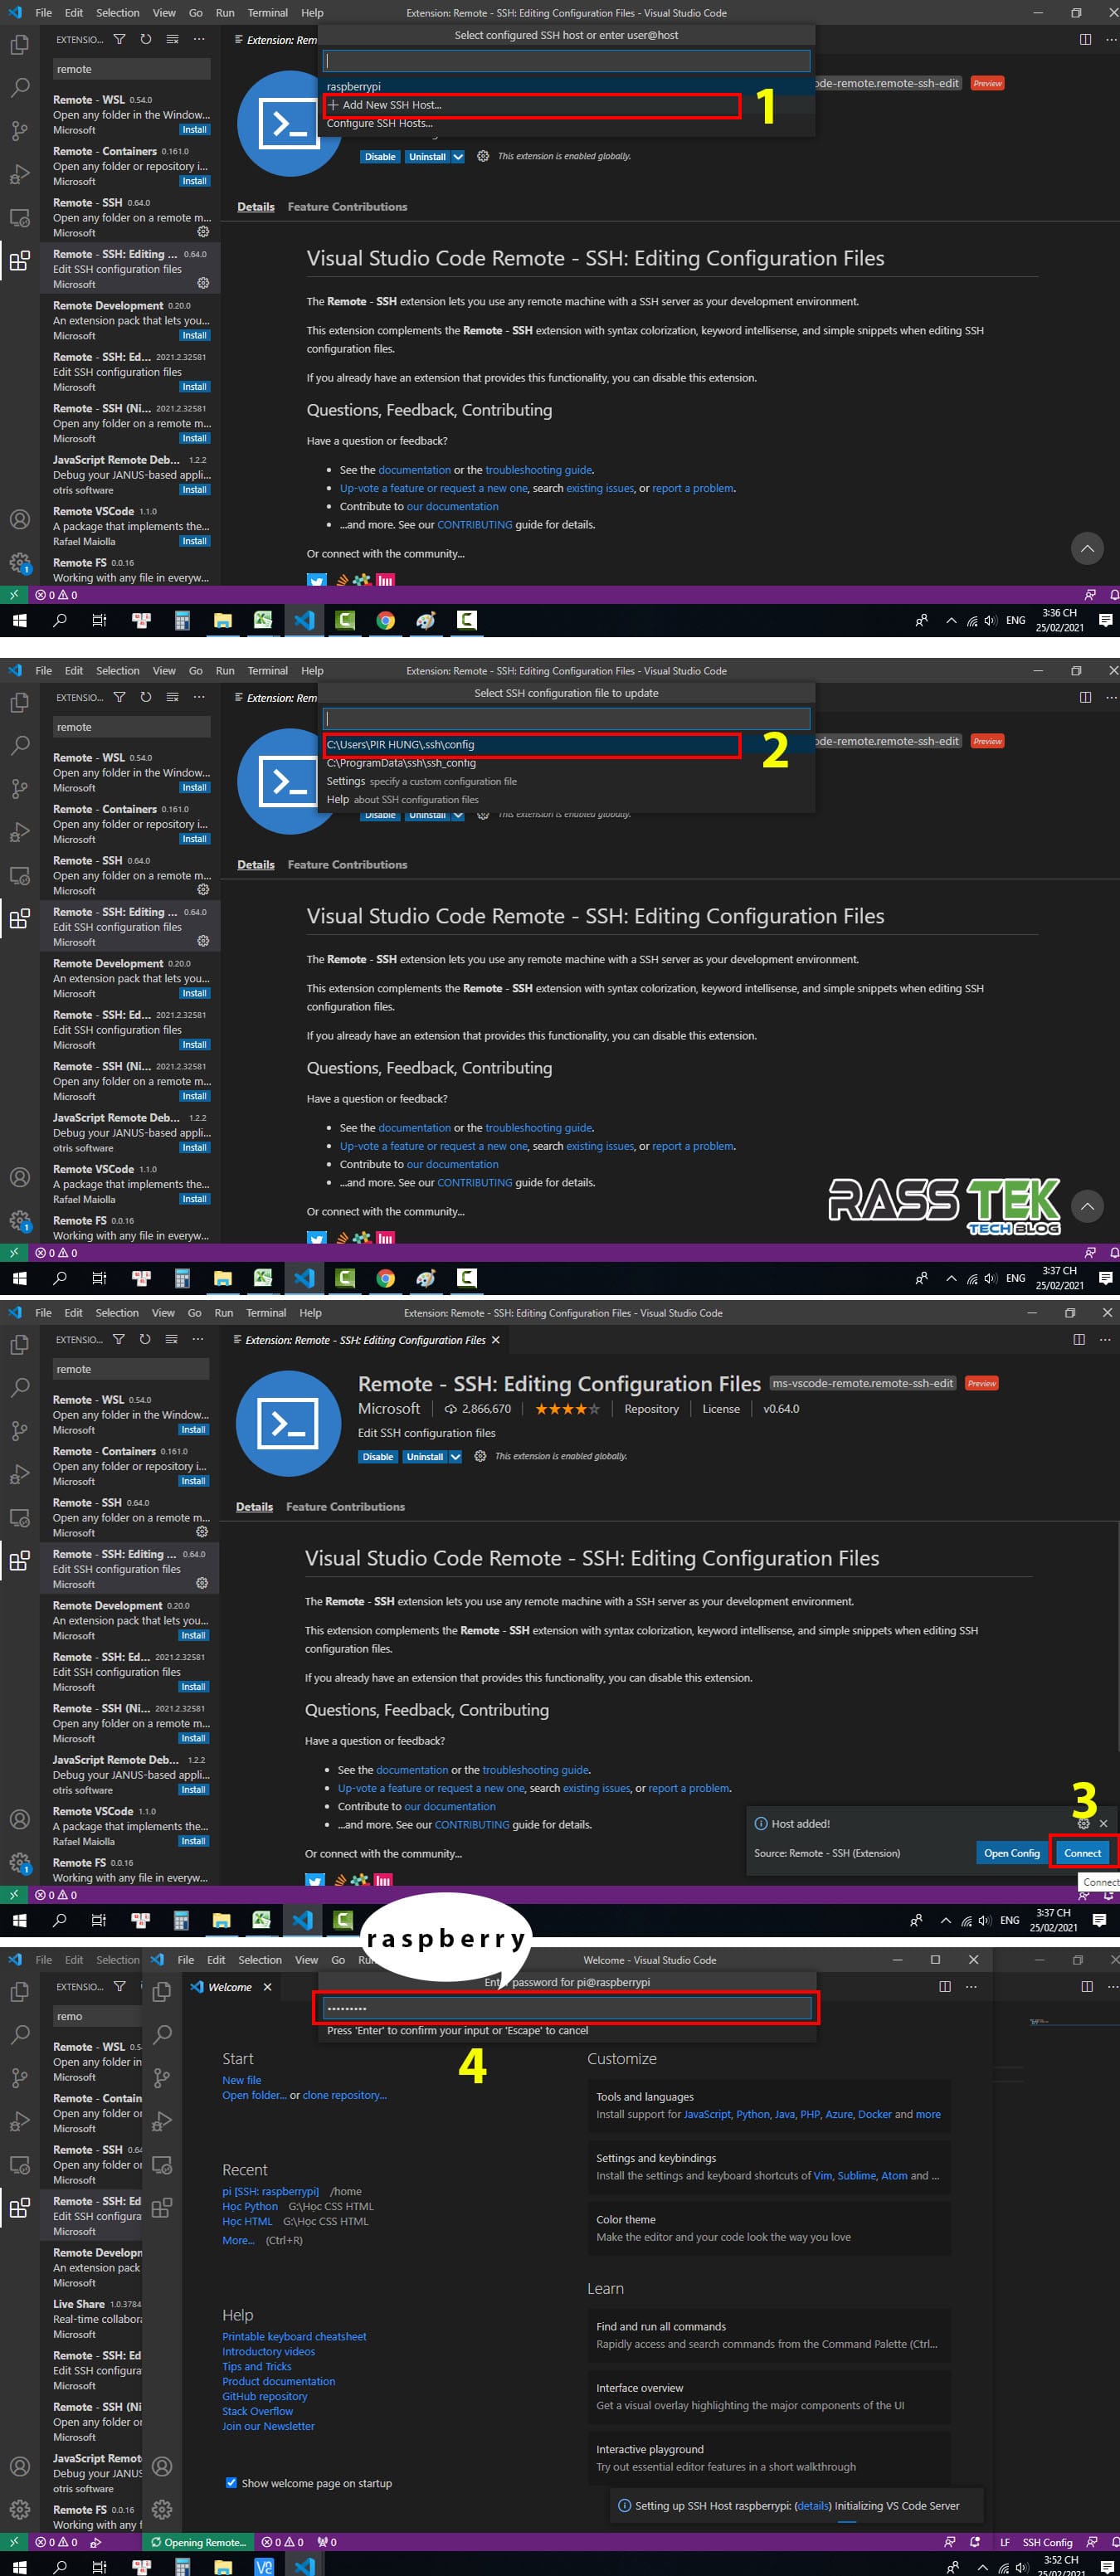The height and width of the screenshot is (2576, 1120).
Task: Switch to Feature Contributions tab in 'Host added' screenshot
Action: coord(345,1507)
